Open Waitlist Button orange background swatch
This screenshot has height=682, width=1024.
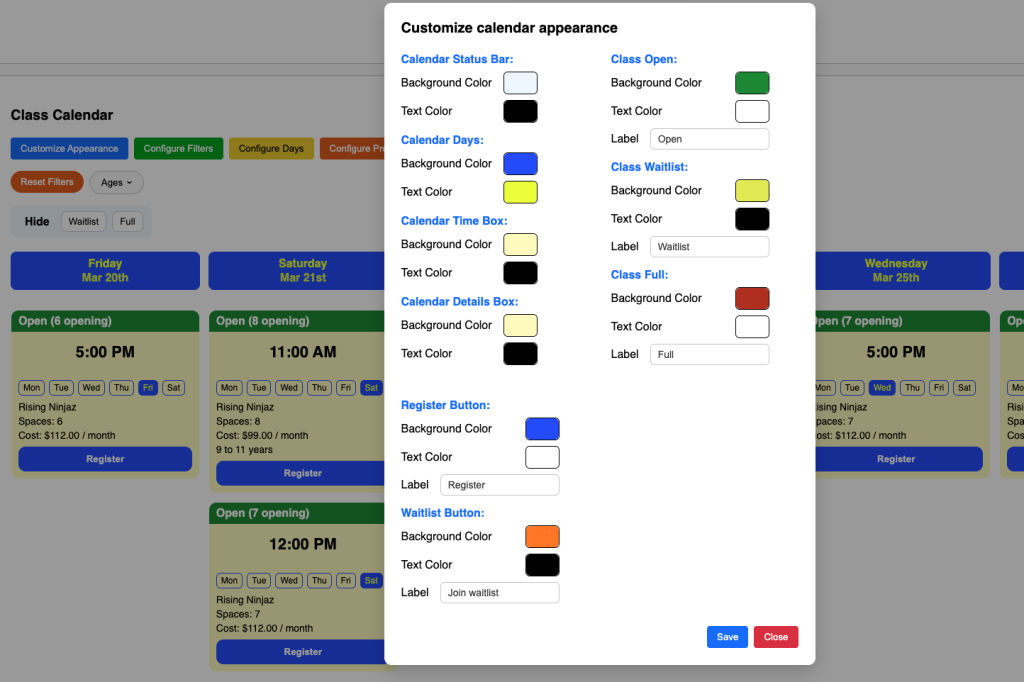click(542, 537)
